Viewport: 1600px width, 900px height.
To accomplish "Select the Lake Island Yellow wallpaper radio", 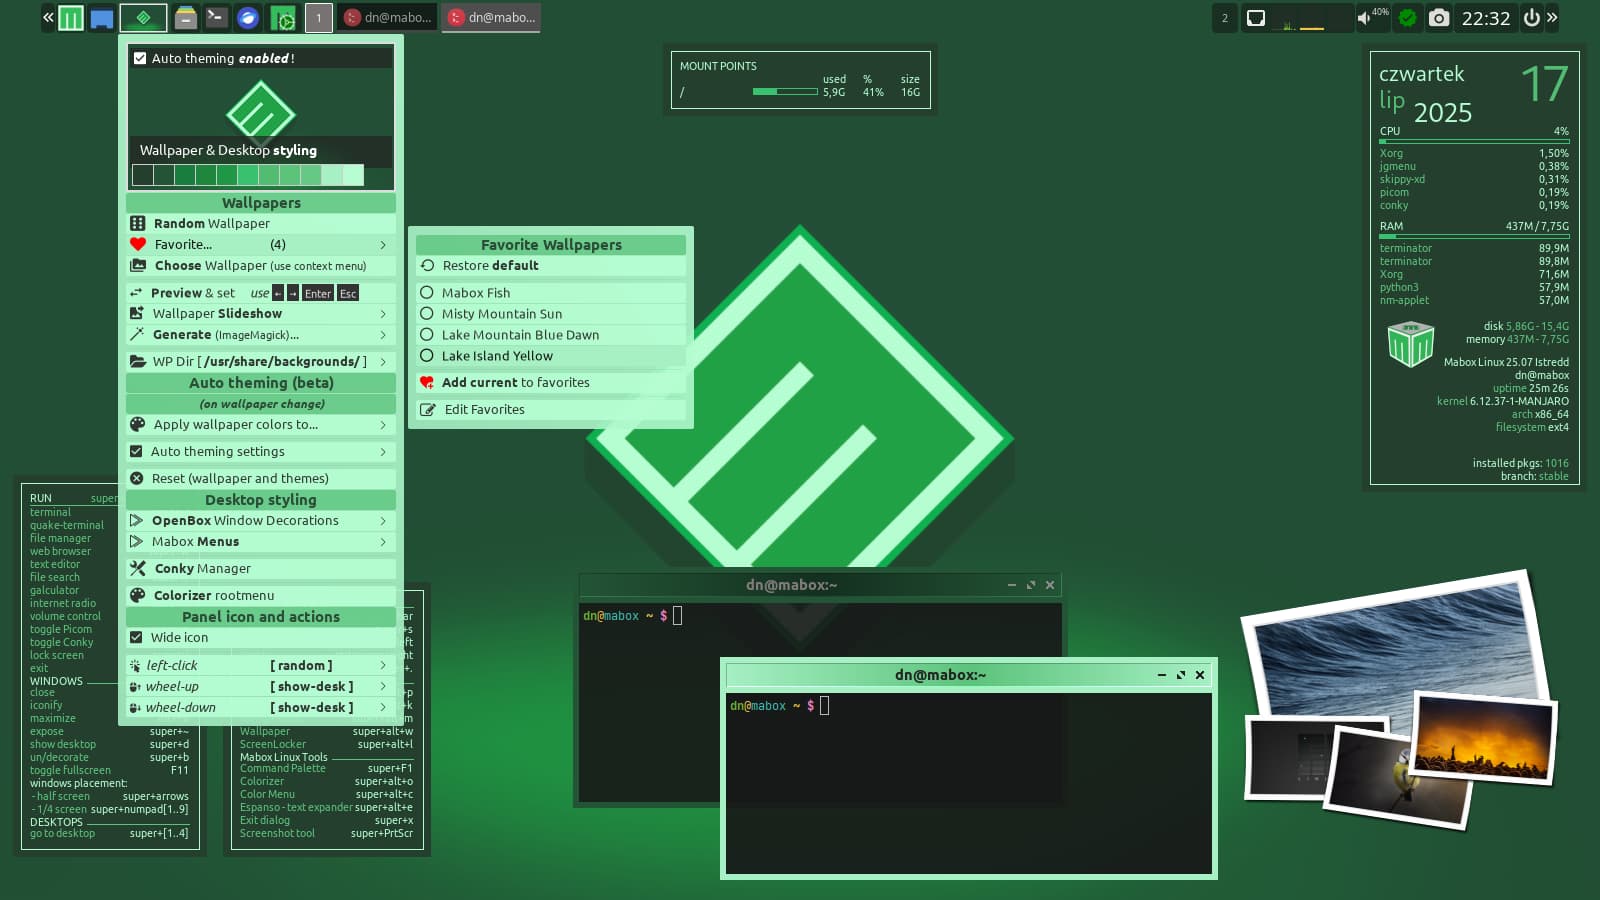I will coord(427,356).
